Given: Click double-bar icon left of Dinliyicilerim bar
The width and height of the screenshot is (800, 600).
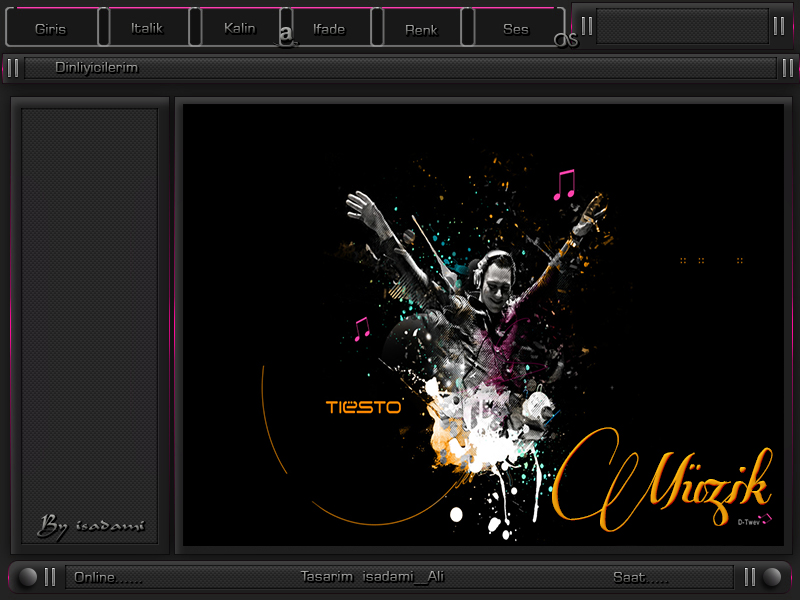Looking at the screenshot, I should [13, 68].
